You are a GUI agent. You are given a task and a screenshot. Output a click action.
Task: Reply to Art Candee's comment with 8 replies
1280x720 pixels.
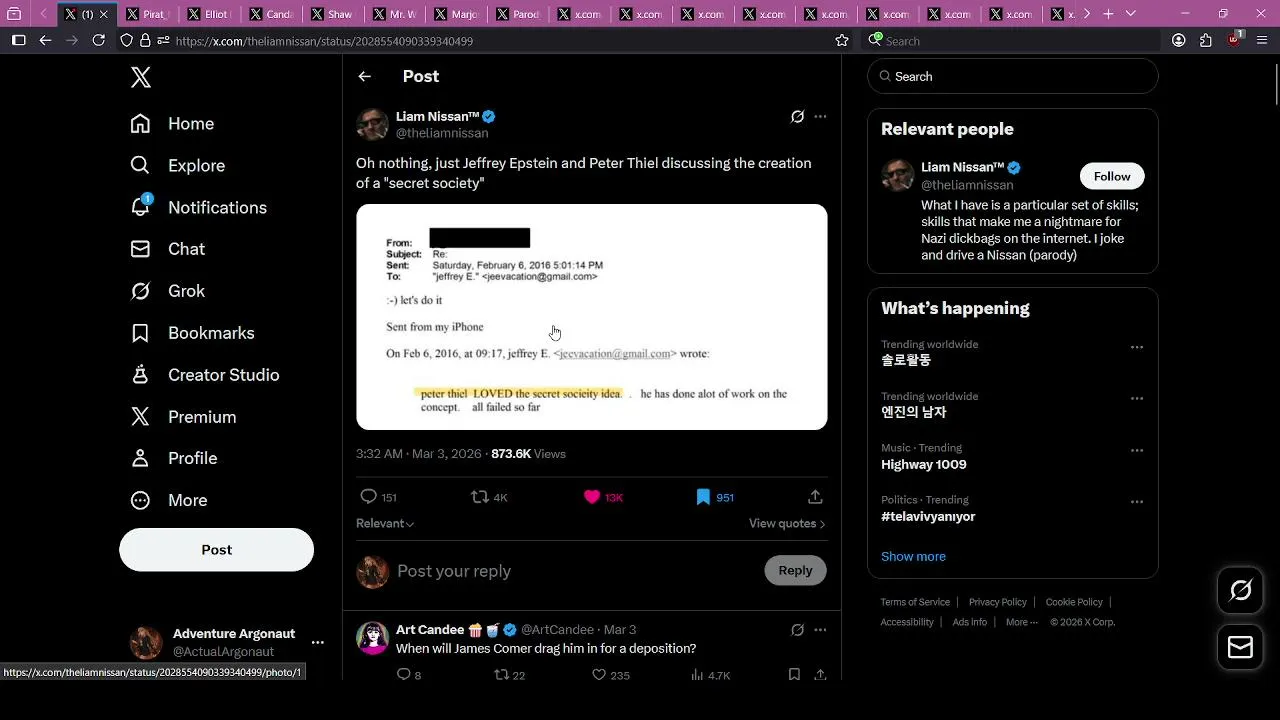404,675
